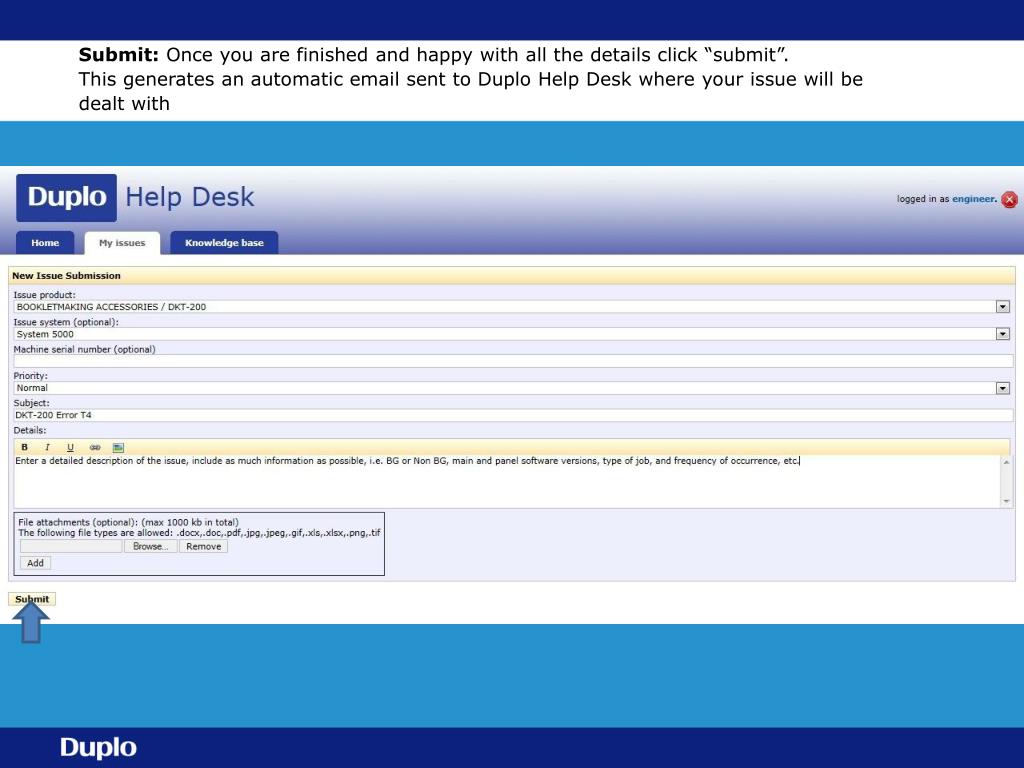Open Issue product dropdown arrow
Image resolution: width=1024 pixels, height=768 pixels.
(x=1002, y=306)
